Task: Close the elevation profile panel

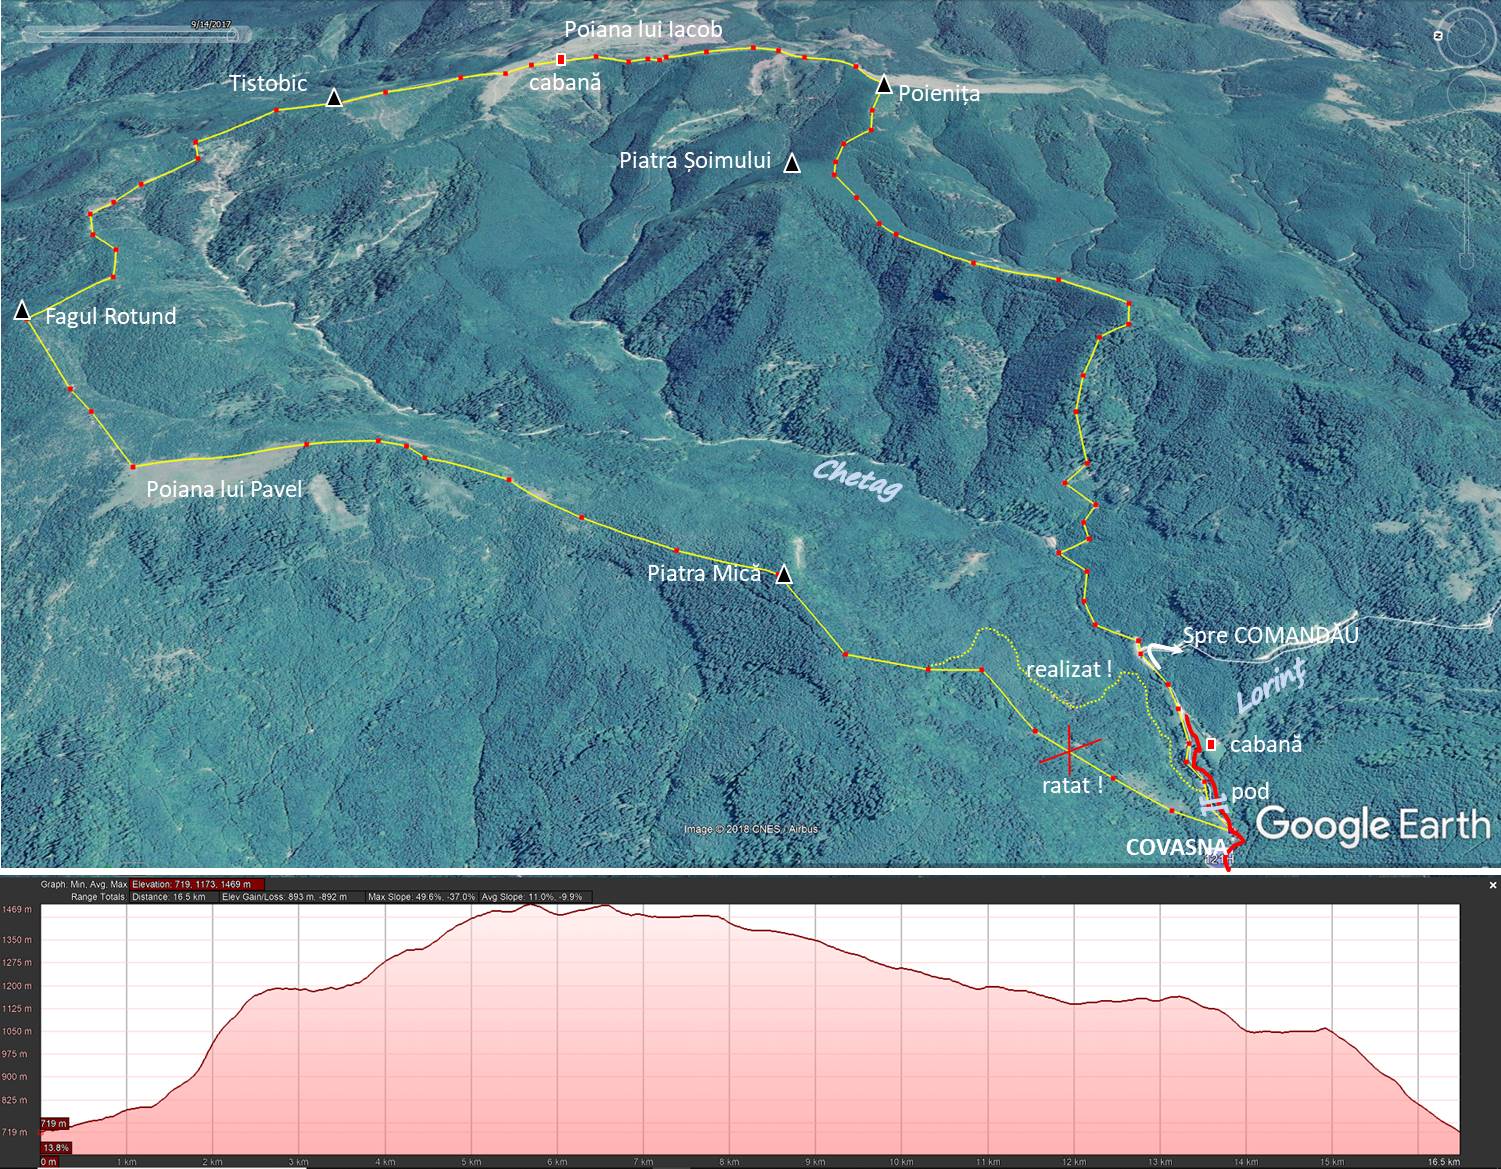Action: [x=1493, y=885]
